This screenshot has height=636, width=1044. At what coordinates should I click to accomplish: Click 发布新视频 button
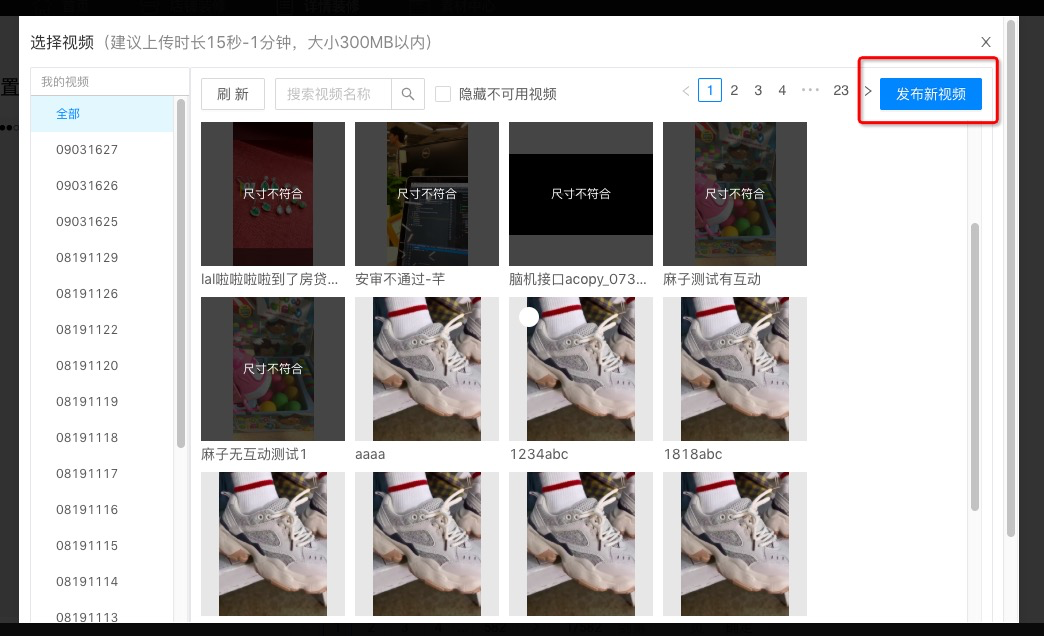pyautogui.click(x=931, y=94)
